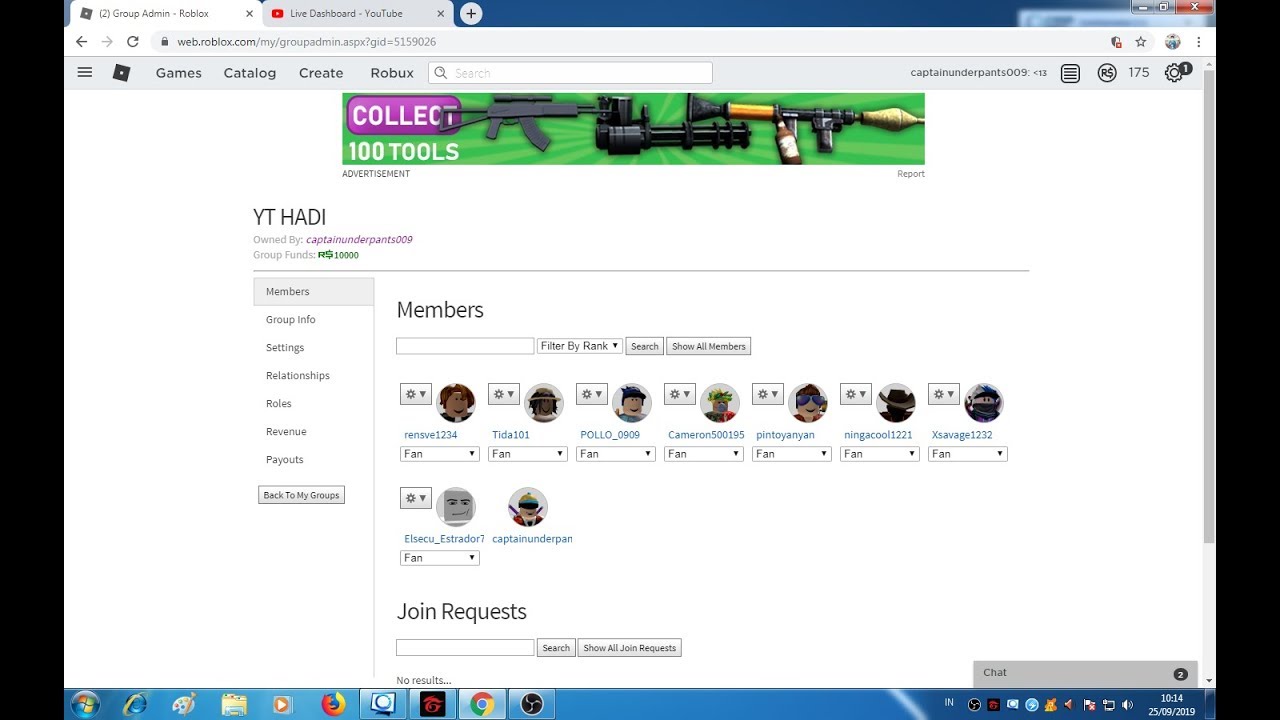
Task: Open gear menu for ningacool1221
Action: pyautogui.click(x=856, y=394)
